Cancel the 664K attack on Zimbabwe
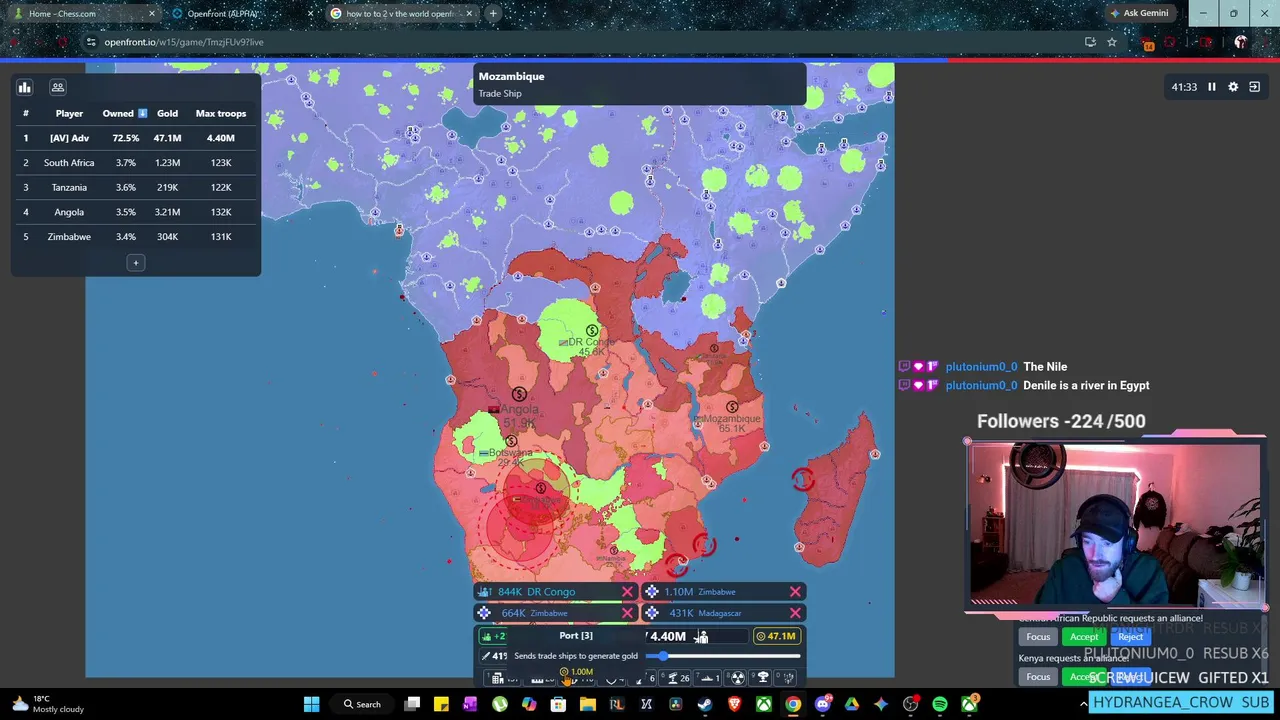This screenshot has height=720, width=1280. click(x=627, y=613)
